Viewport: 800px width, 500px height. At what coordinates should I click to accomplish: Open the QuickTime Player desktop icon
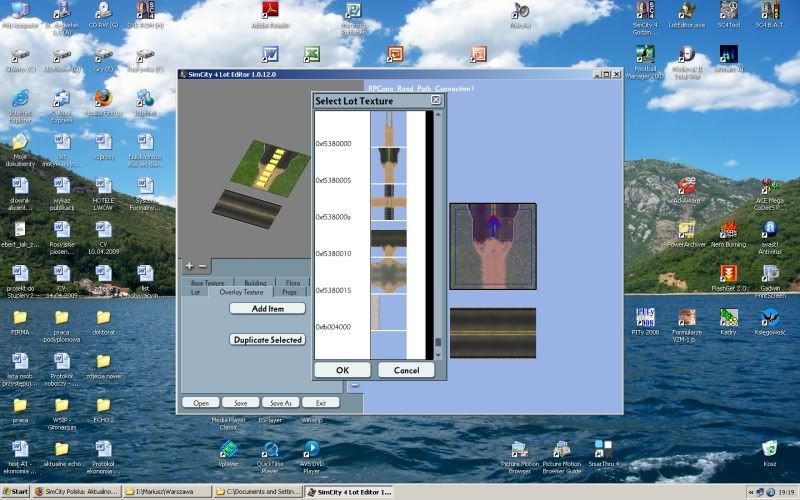pos(270,457)
